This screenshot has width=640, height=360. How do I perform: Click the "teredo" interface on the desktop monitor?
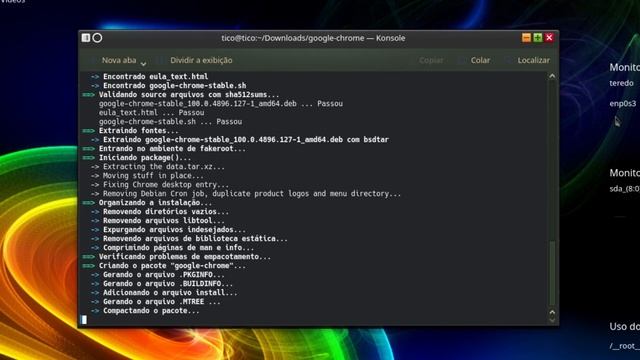tap(621, 83)
